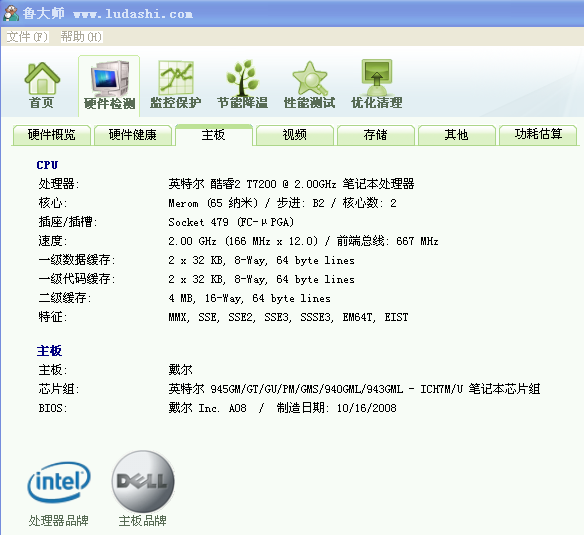Switch to the 硬件概览 tab
584x535 pixels.
click(x=52, y=135)
